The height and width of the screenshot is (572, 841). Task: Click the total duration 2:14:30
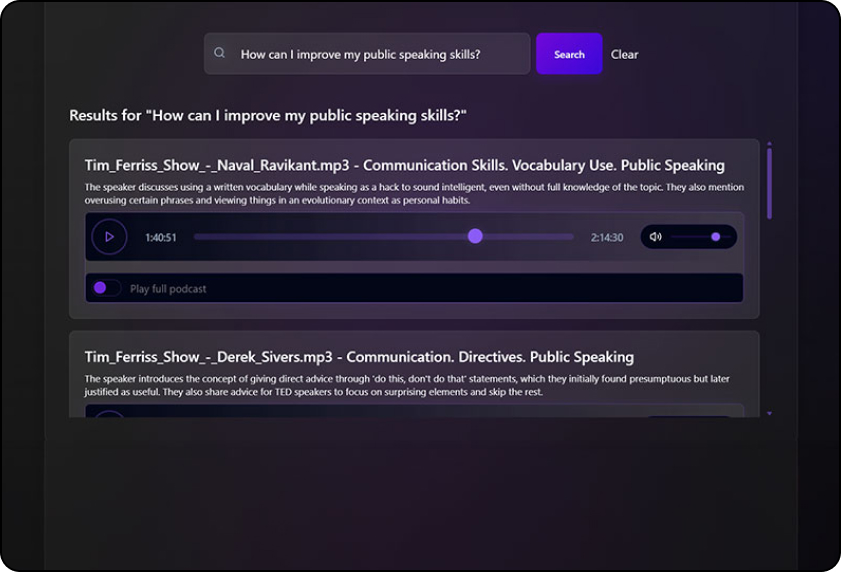(607, 238)
